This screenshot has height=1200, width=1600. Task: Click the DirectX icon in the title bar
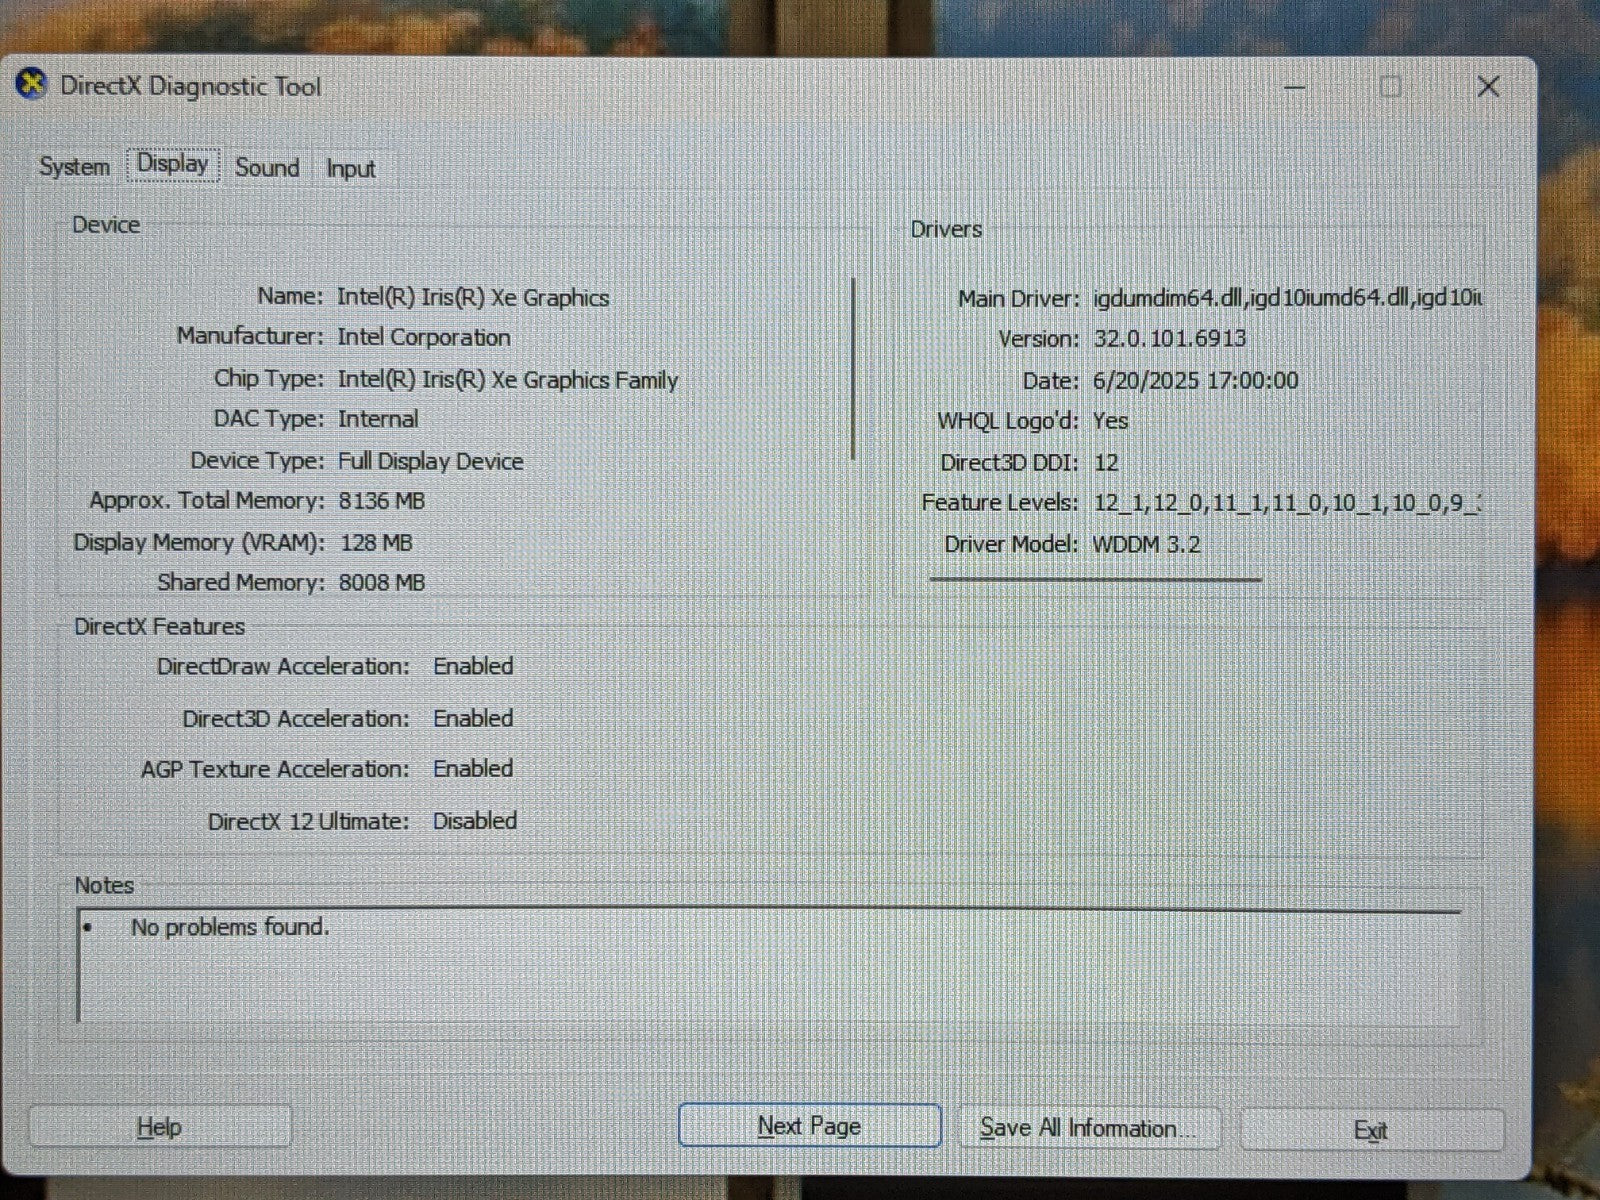(x=32, y=85)
